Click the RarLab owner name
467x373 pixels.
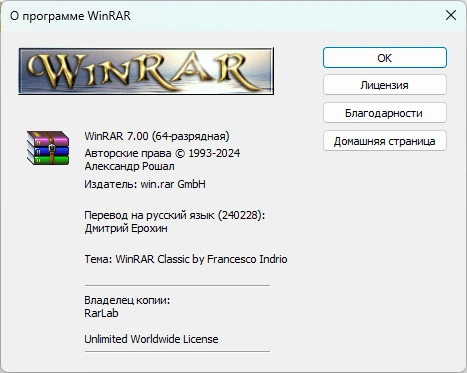101,313
